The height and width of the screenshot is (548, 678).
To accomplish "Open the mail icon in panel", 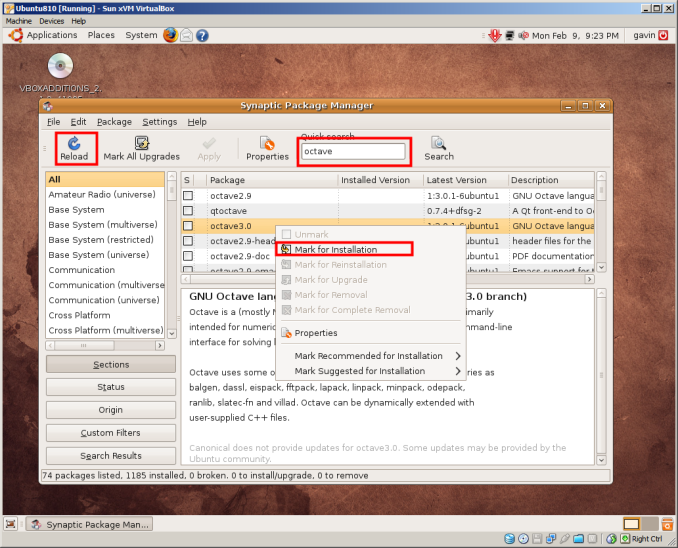I will point(186,35).
